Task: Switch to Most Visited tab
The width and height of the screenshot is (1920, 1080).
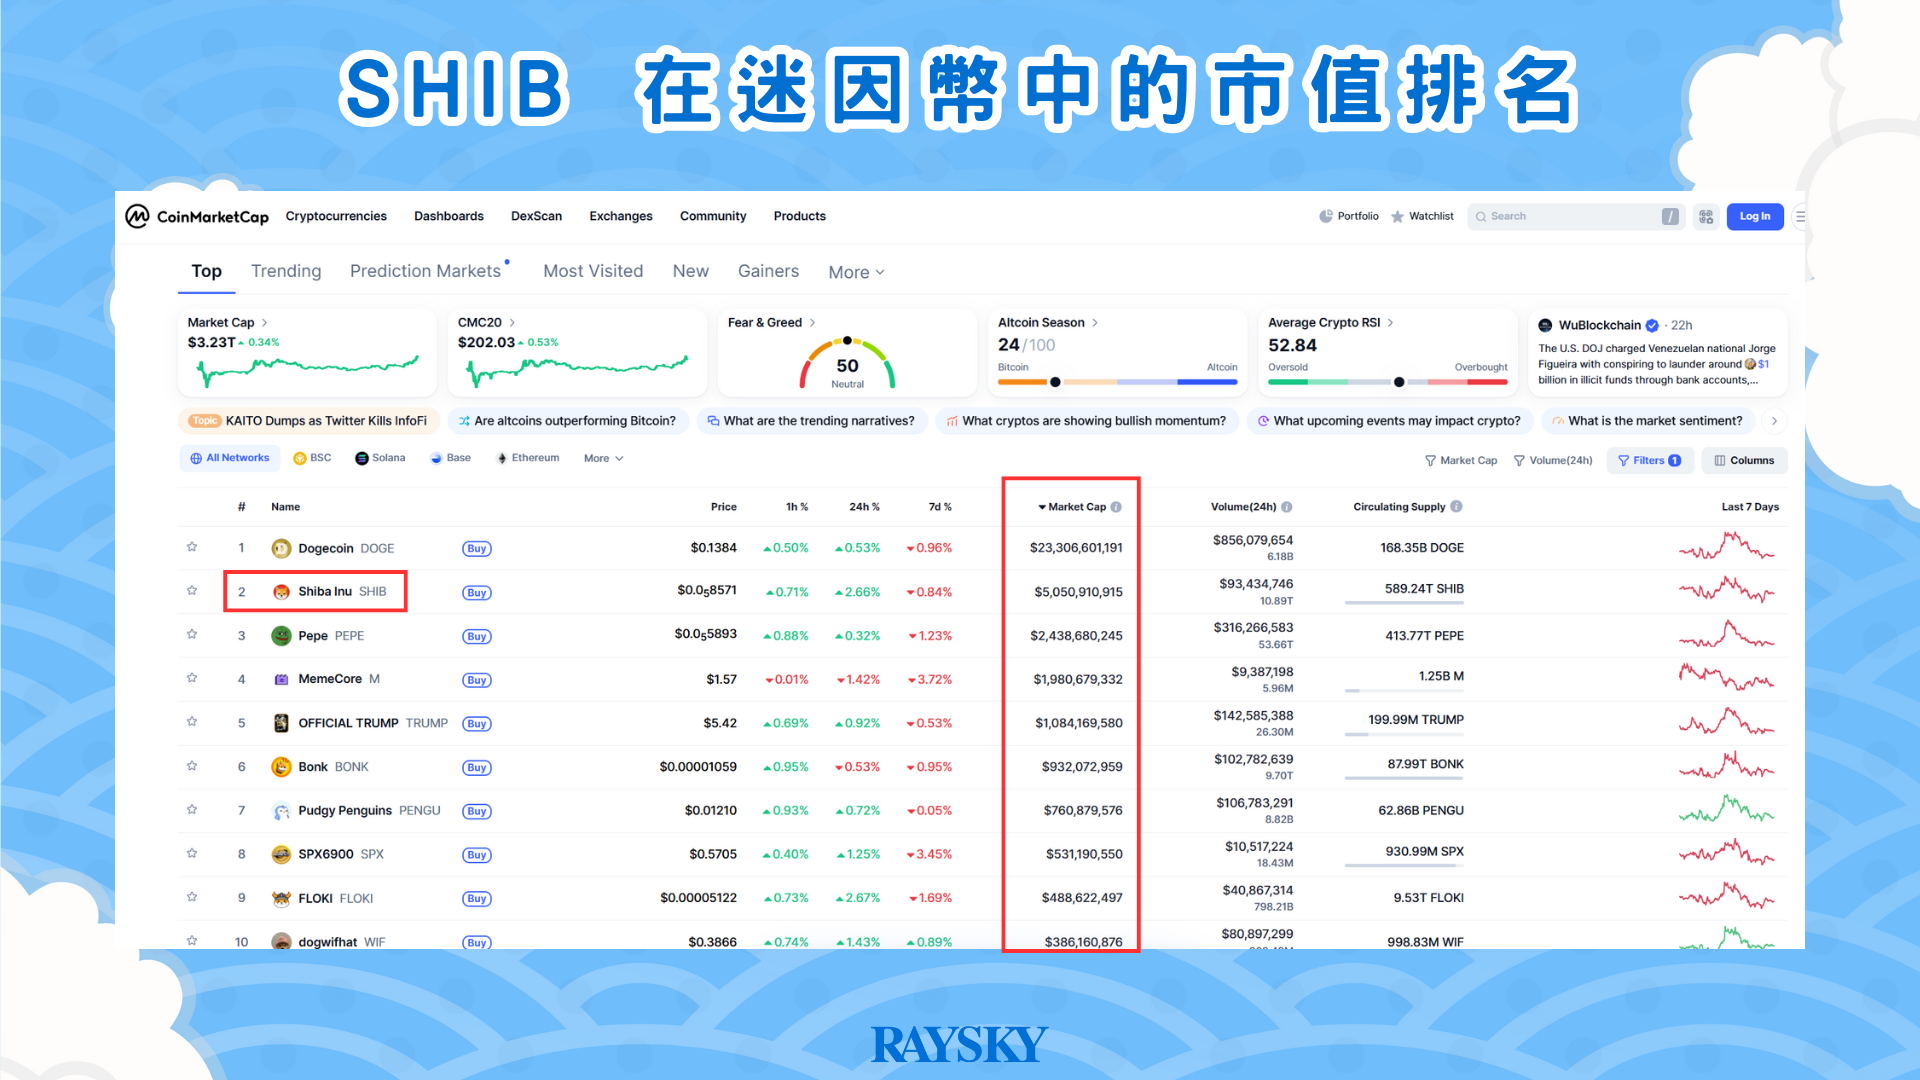Action: click(593, 271)
